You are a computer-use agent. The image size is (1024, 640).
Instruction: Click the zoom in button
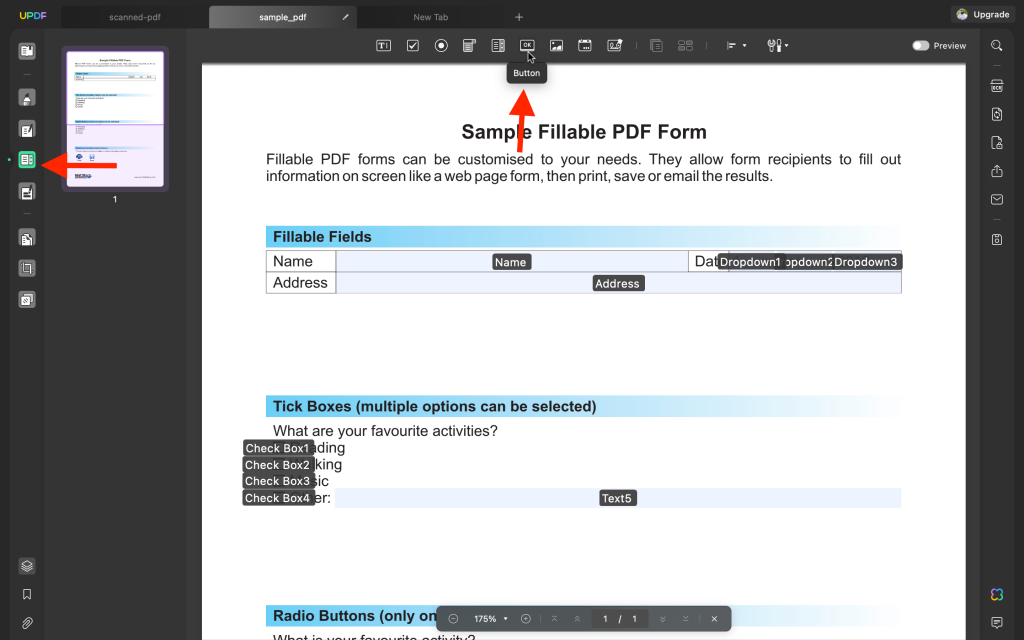pos(526,618)
